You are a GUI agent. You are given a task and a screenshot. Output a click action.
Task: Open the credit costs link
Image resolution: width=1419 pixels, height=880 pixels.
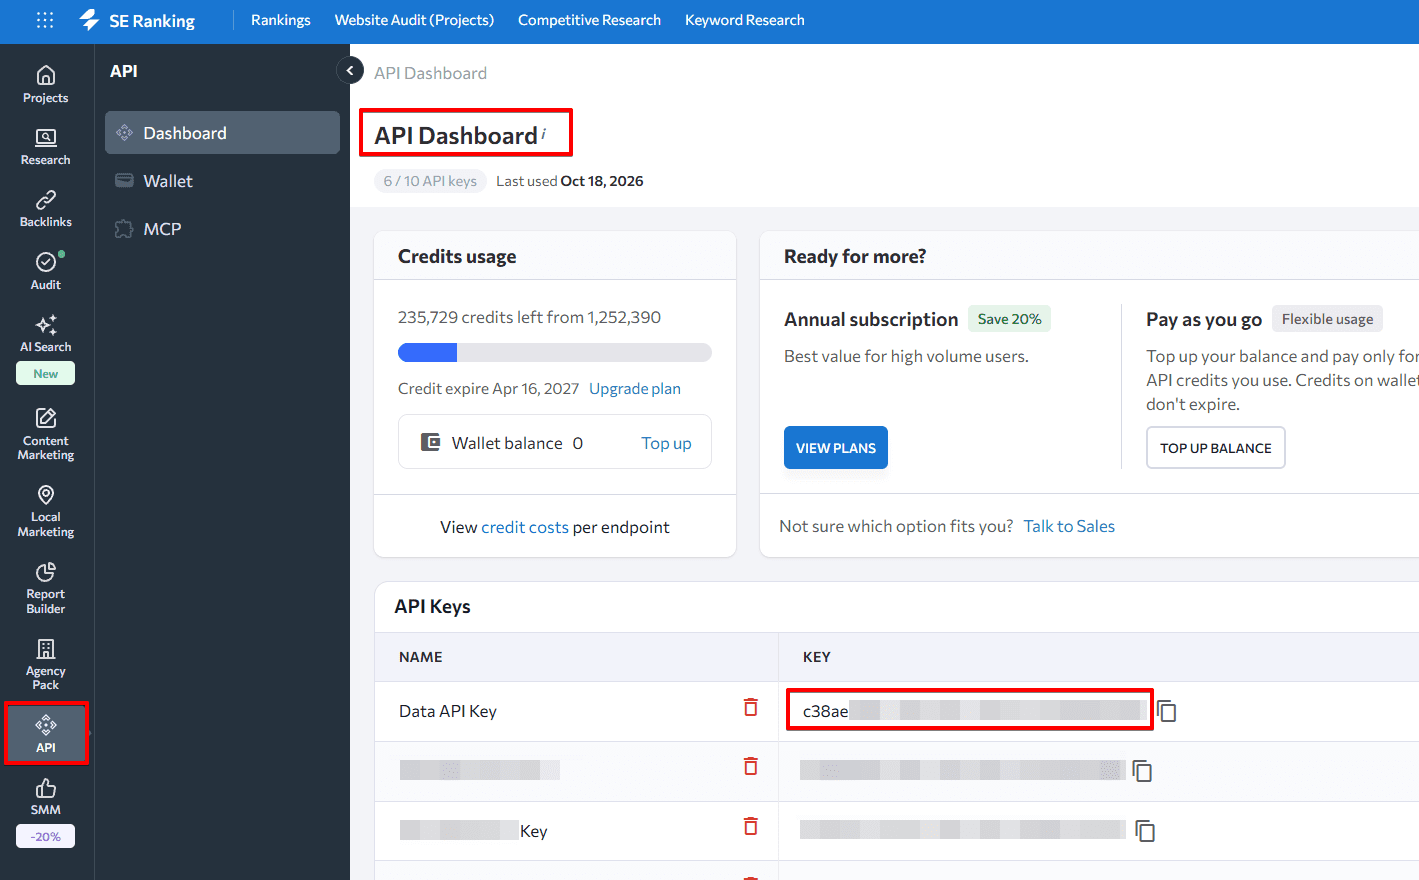tap(525, 527)
